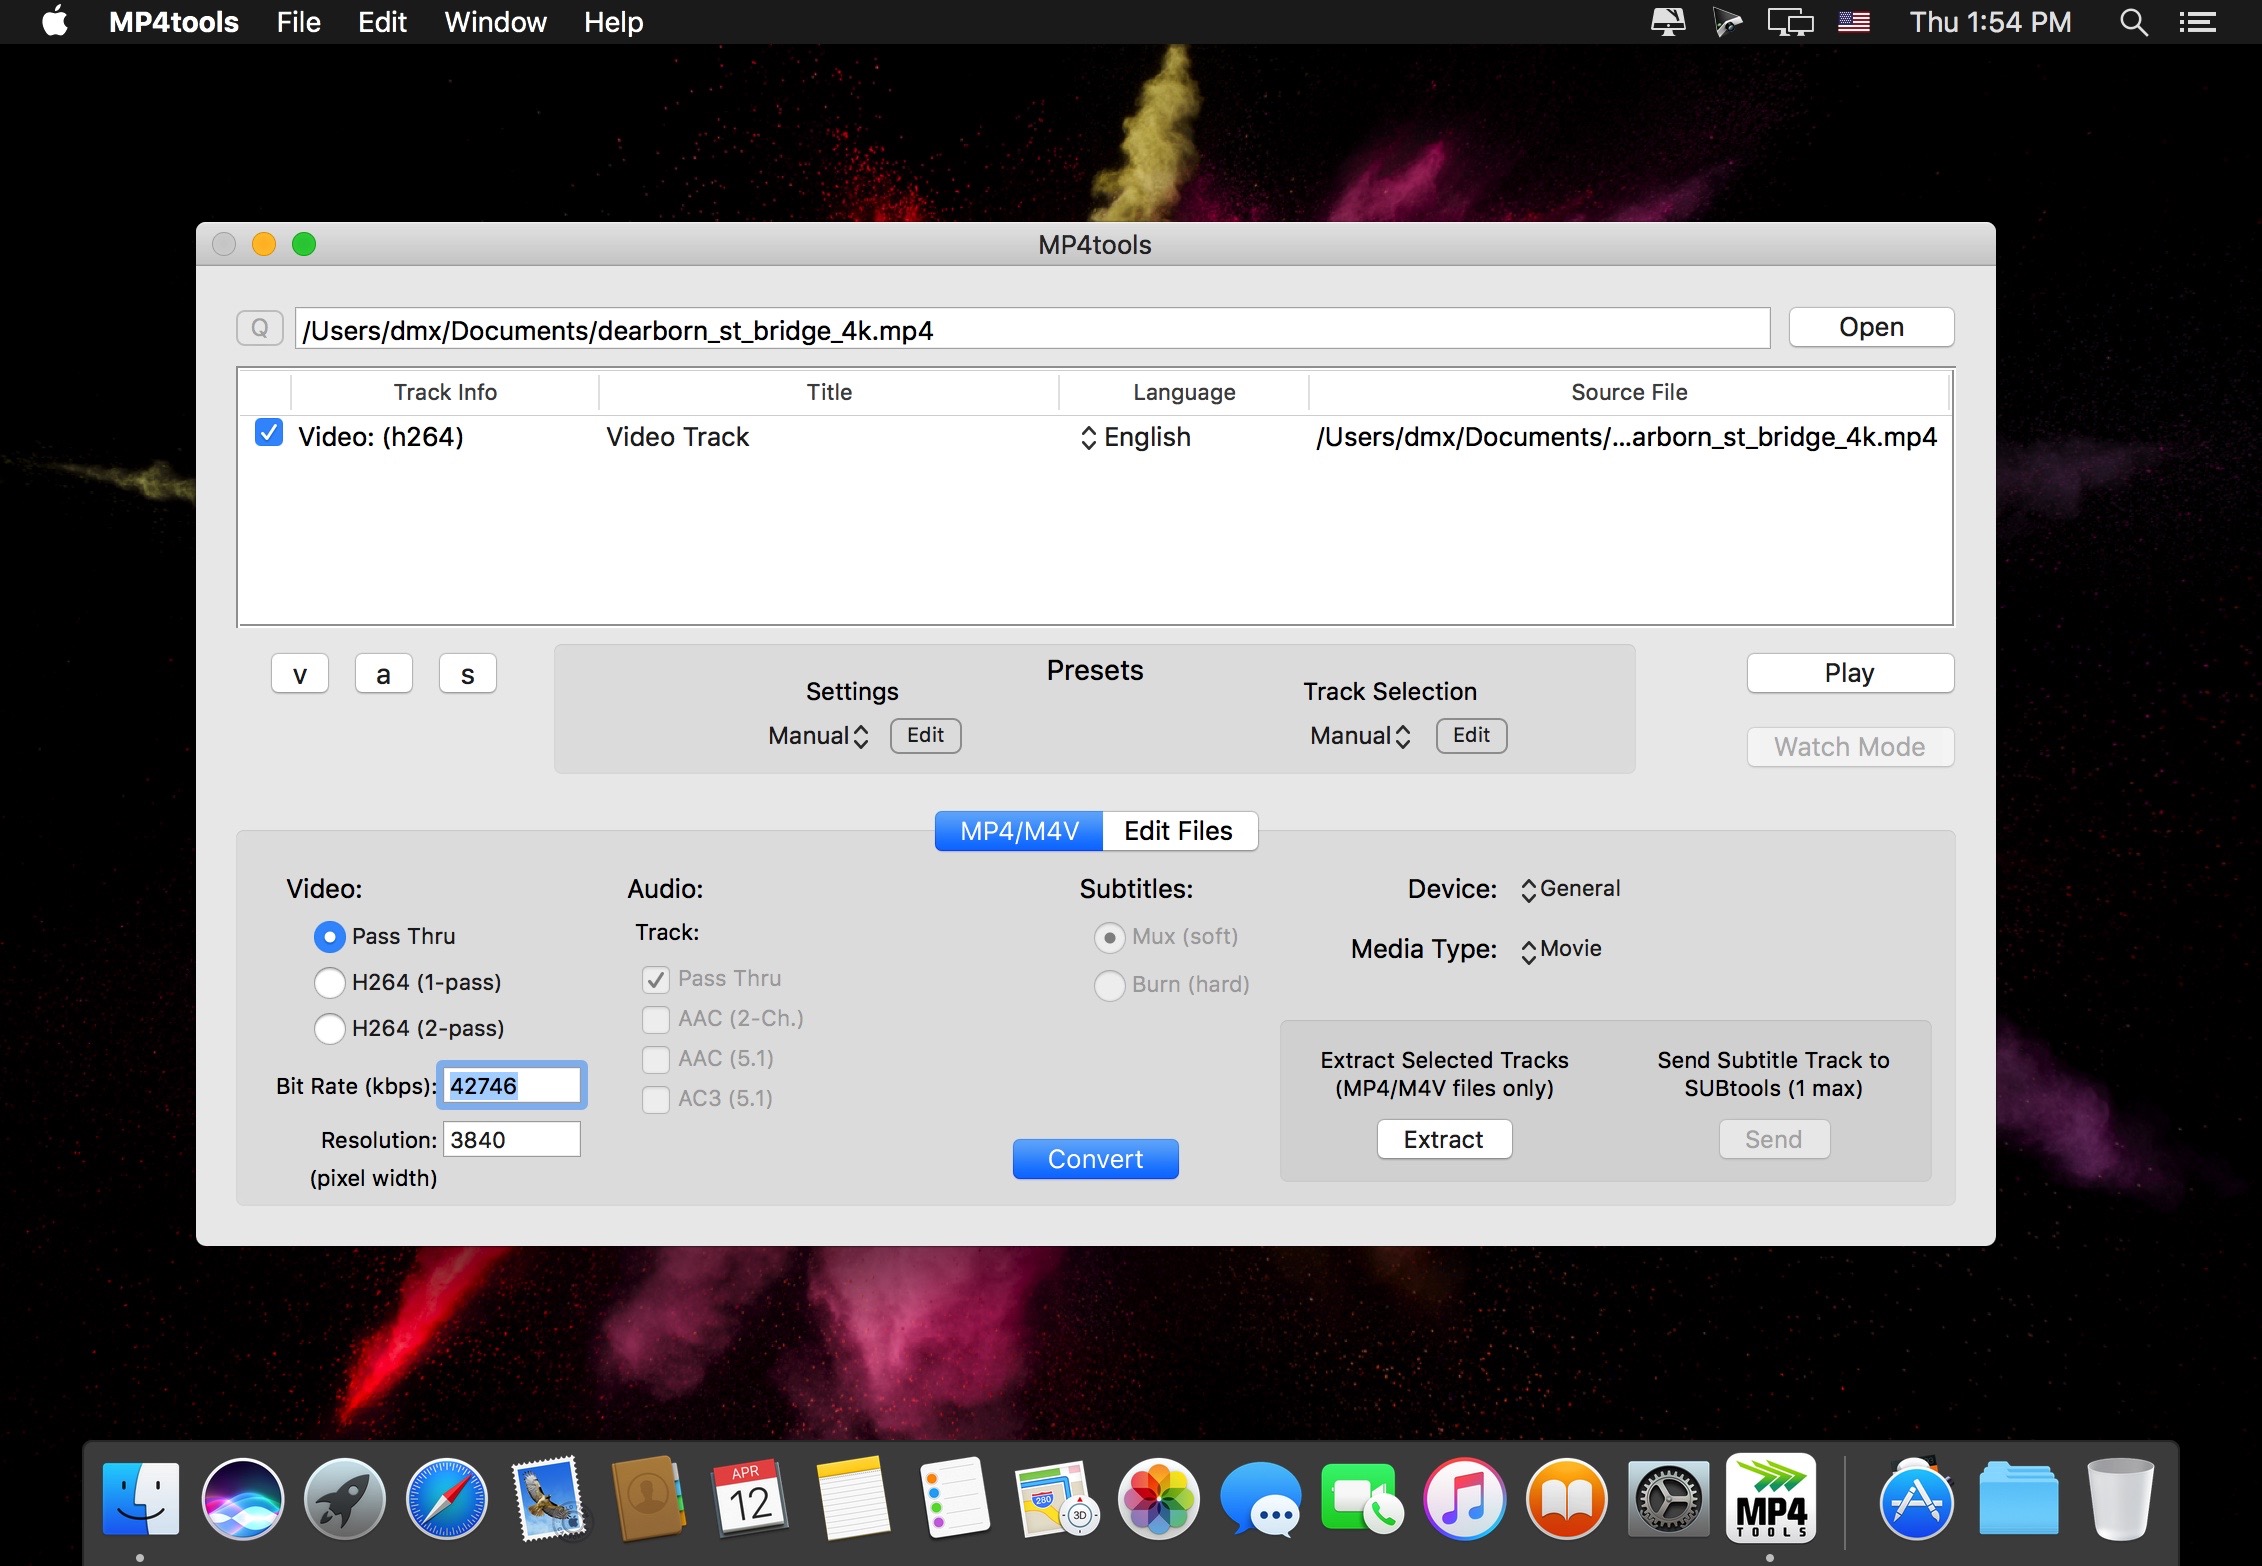This screenshot has height=1566, width=2262.
Task: Launch Siri from the dock
Action: pos(243,1499)
